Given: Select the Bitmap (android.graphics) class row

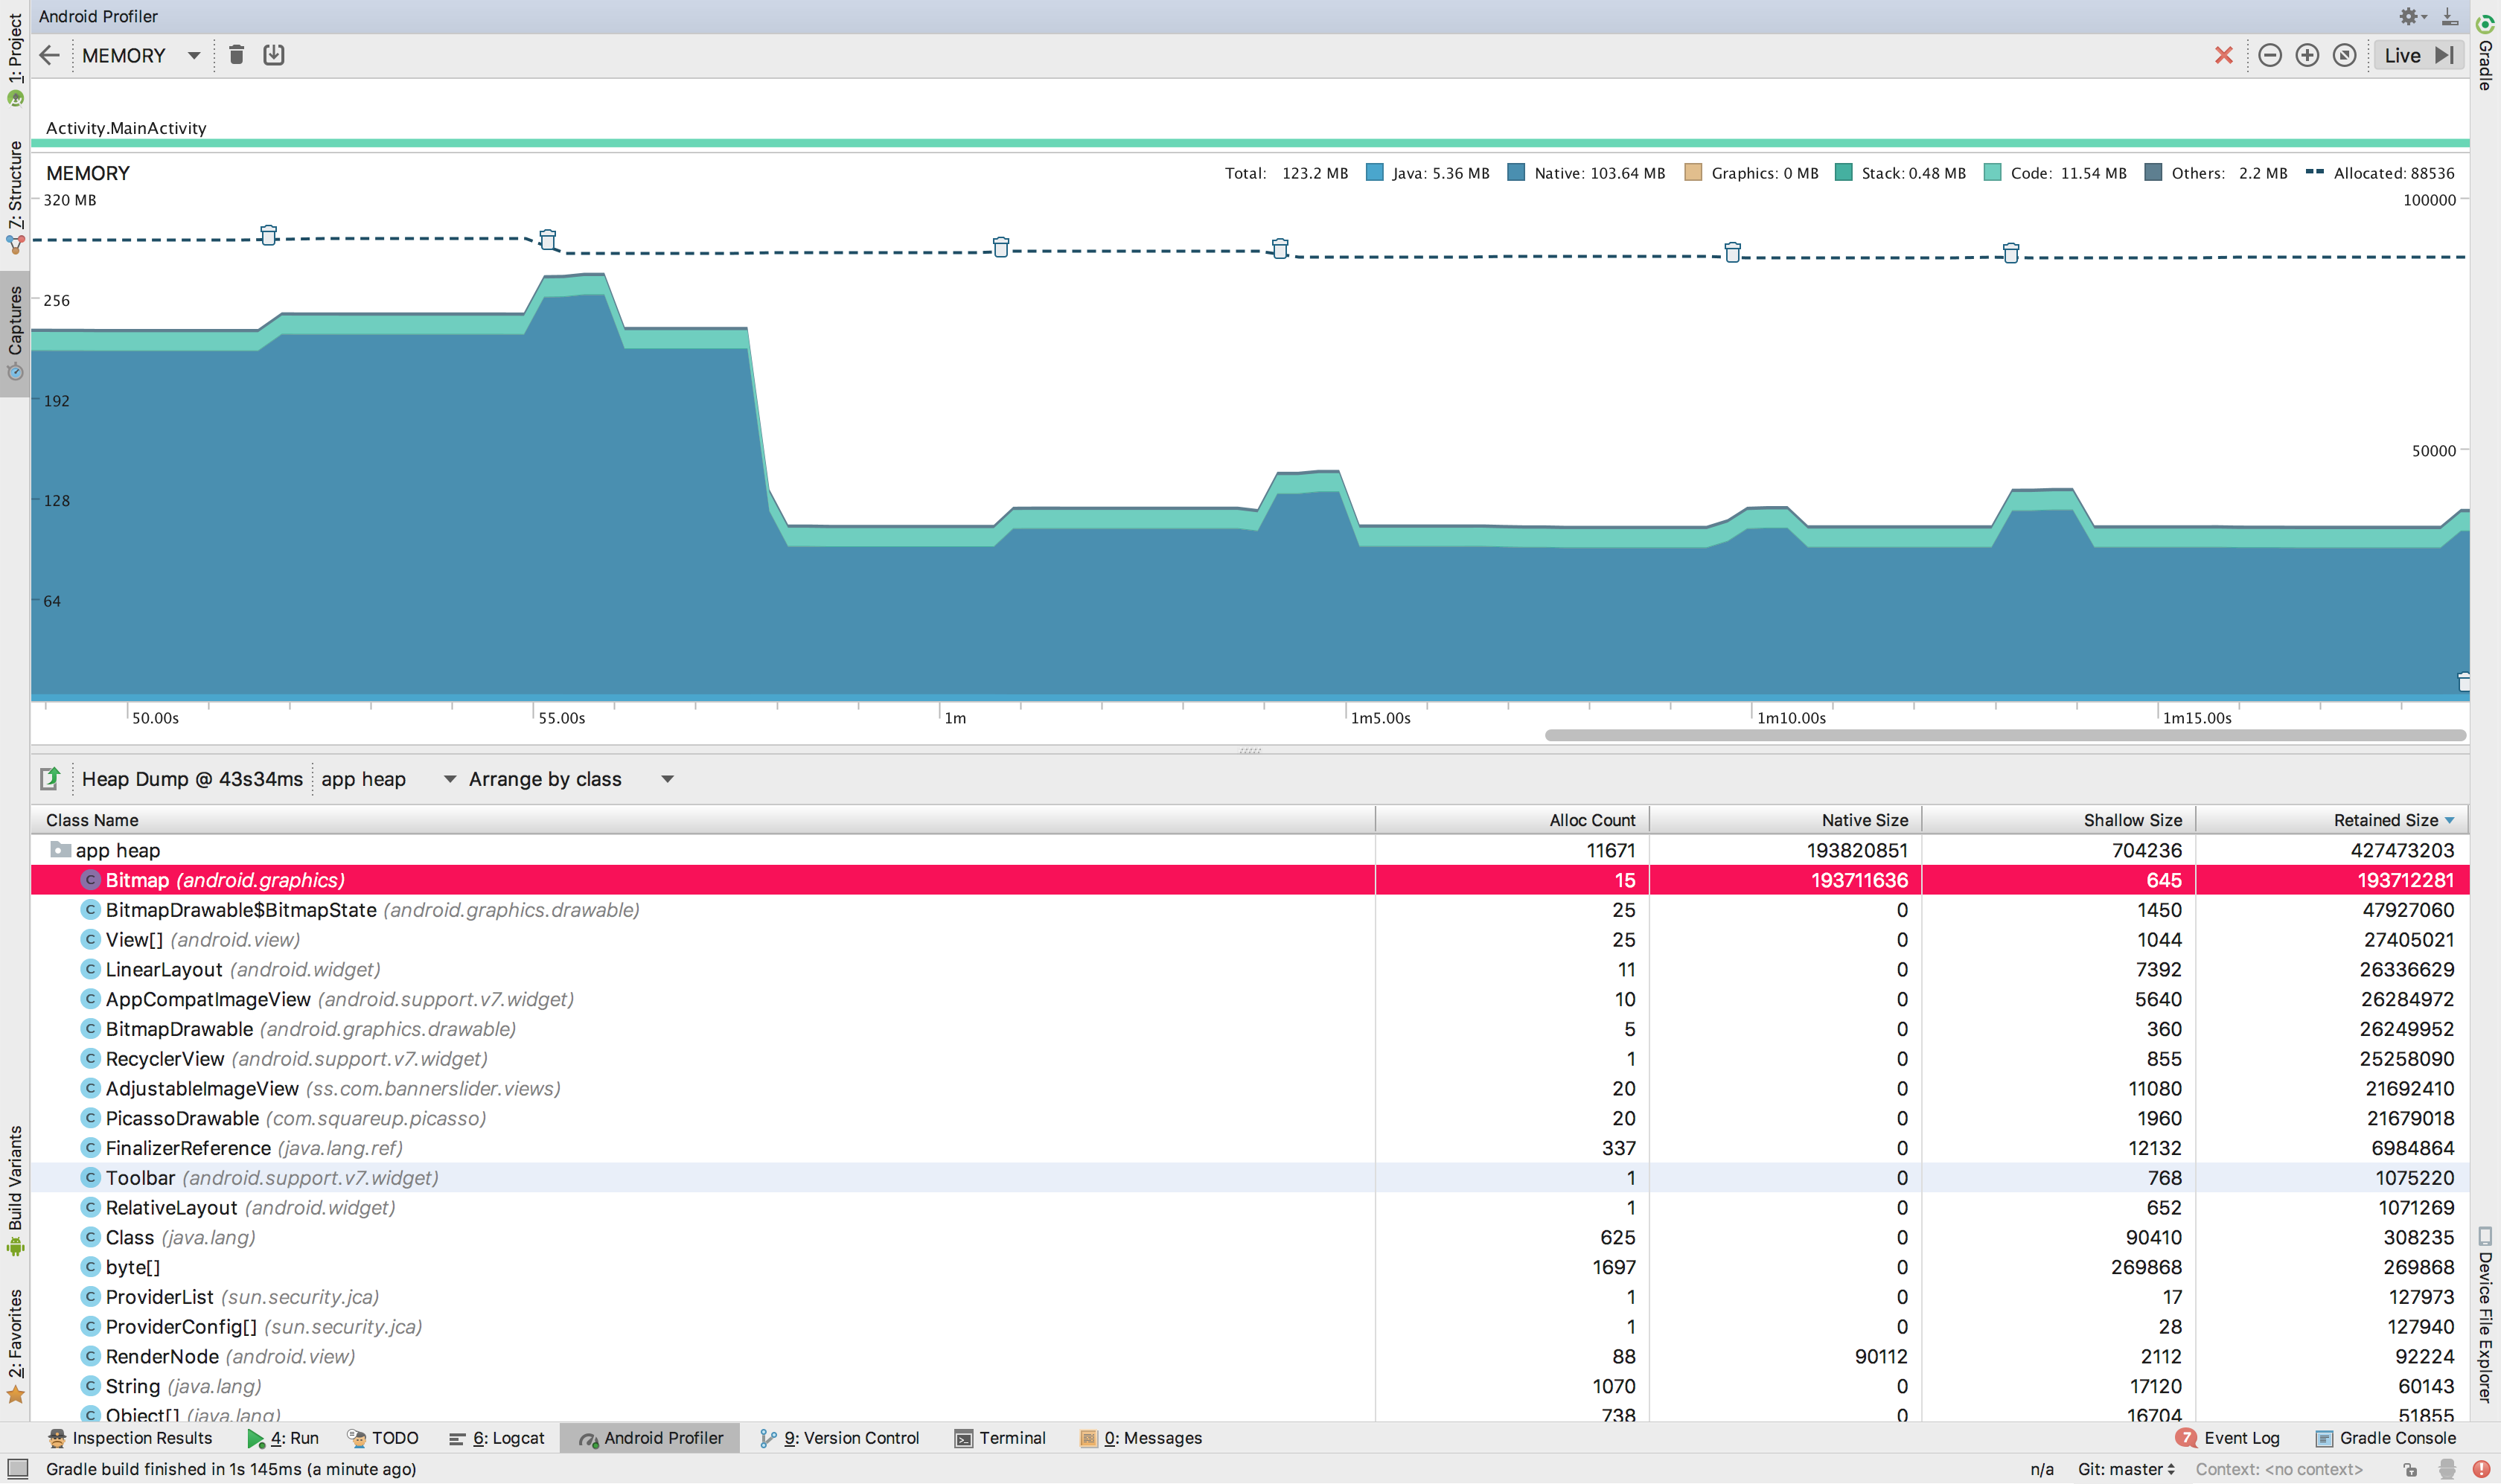Looking at the screenshot, I should (x=1250, y=880).
